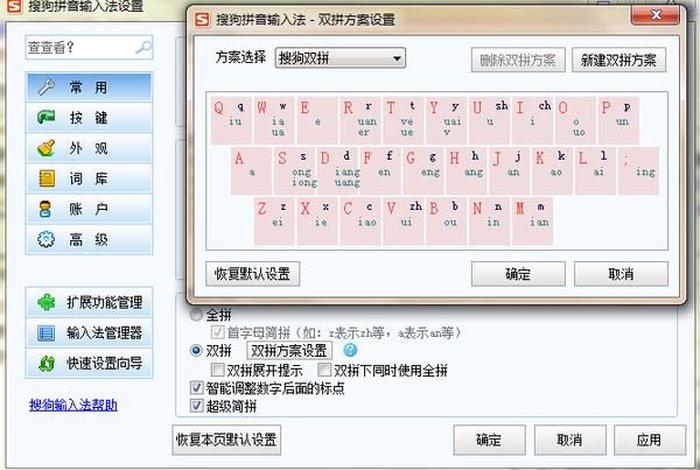Open the 搜狗输入法帮助 link
Screen dimensions: 700x470
(x=73, y=405)
